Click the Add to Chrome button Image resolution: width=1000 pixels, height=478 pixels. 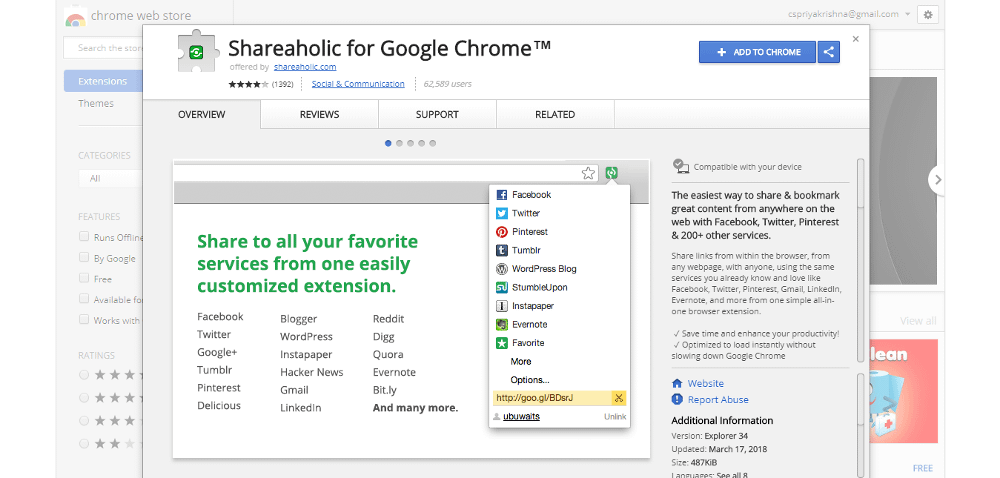[x=757, y=52]
